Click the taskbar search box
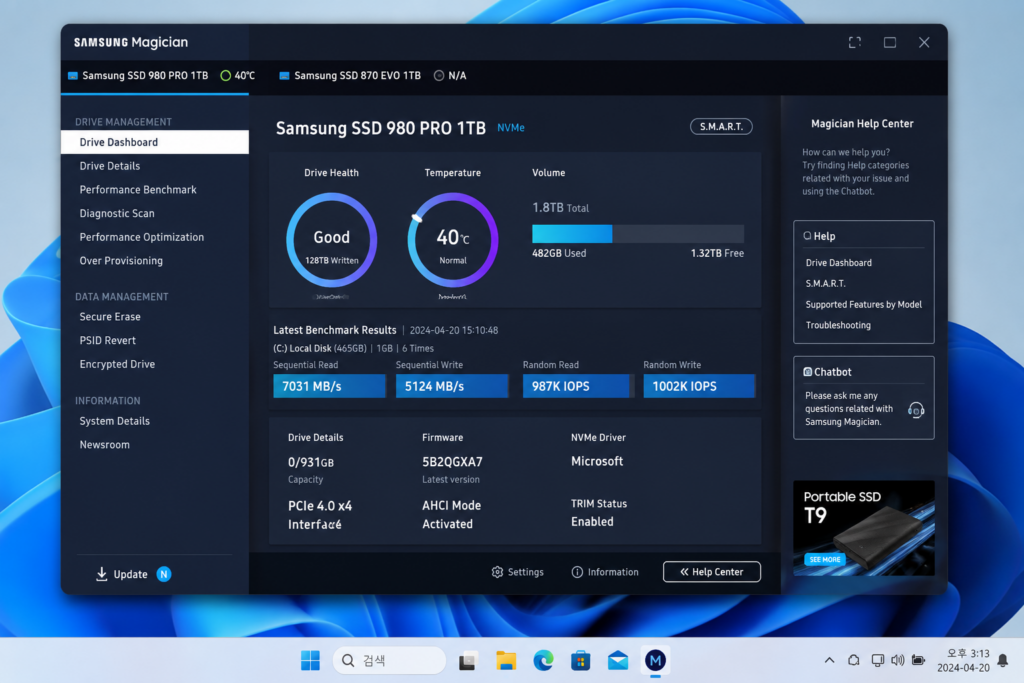This screenshot has height=683, width=1024. pos(389,661)
